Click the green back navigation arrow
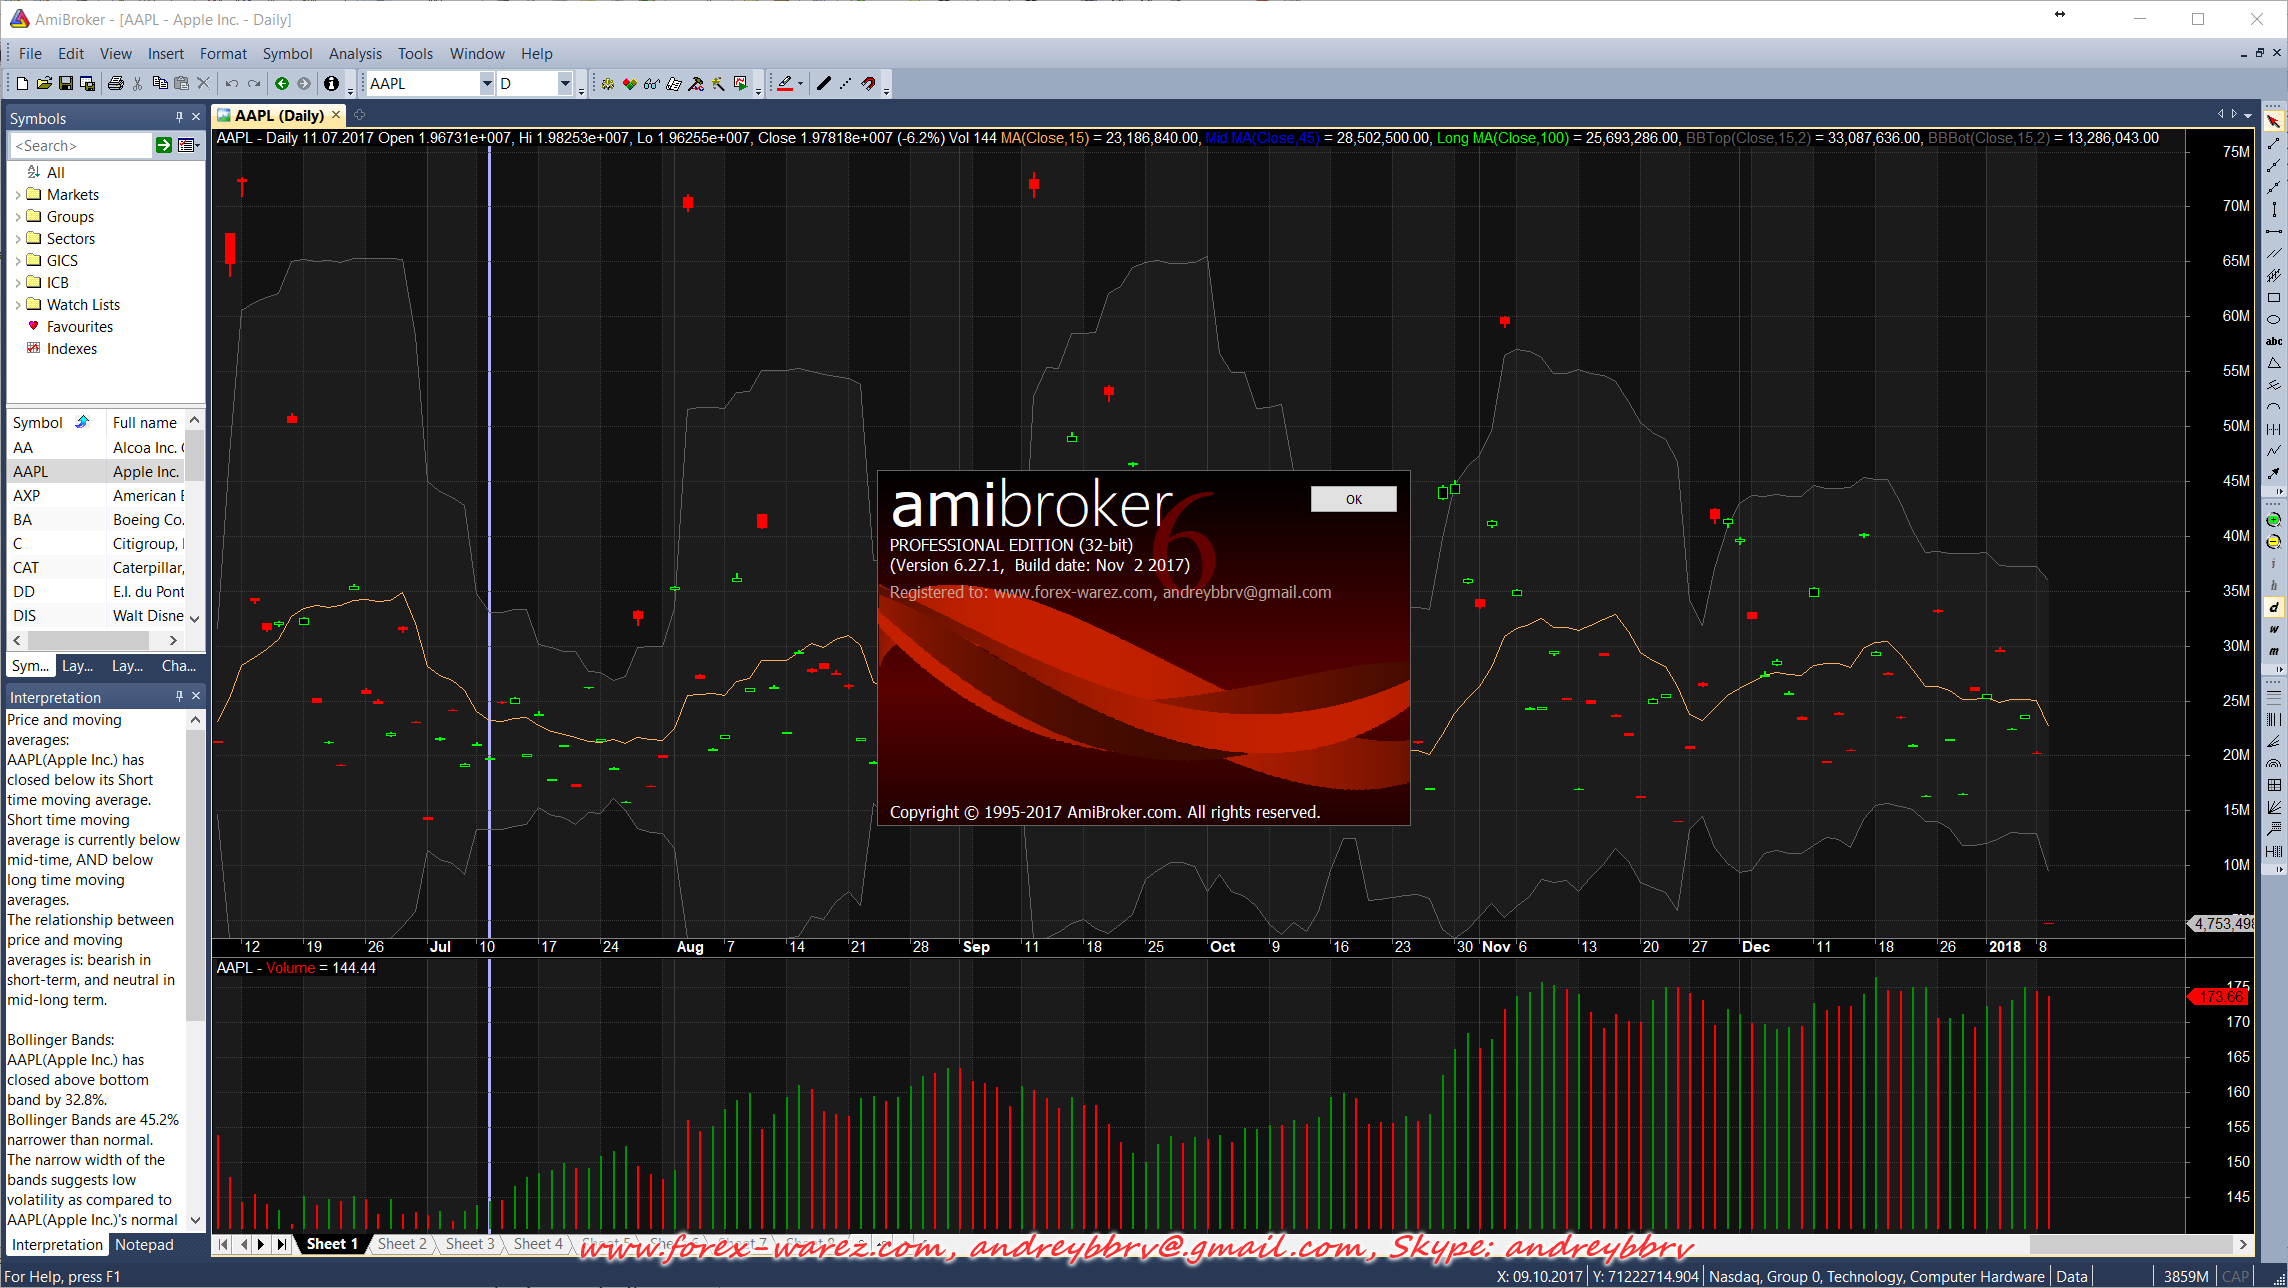The width and height of the screenshot is (2288, 1288). 282,84
